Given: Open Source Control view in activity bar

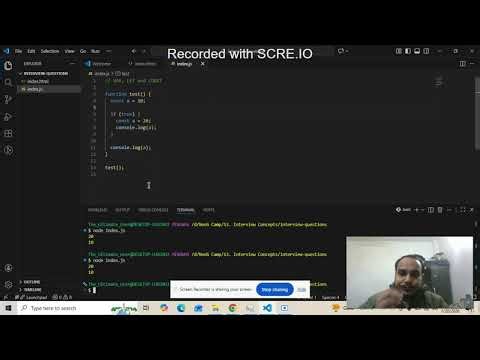Looking at the screenshot, I should pos(8,99).
